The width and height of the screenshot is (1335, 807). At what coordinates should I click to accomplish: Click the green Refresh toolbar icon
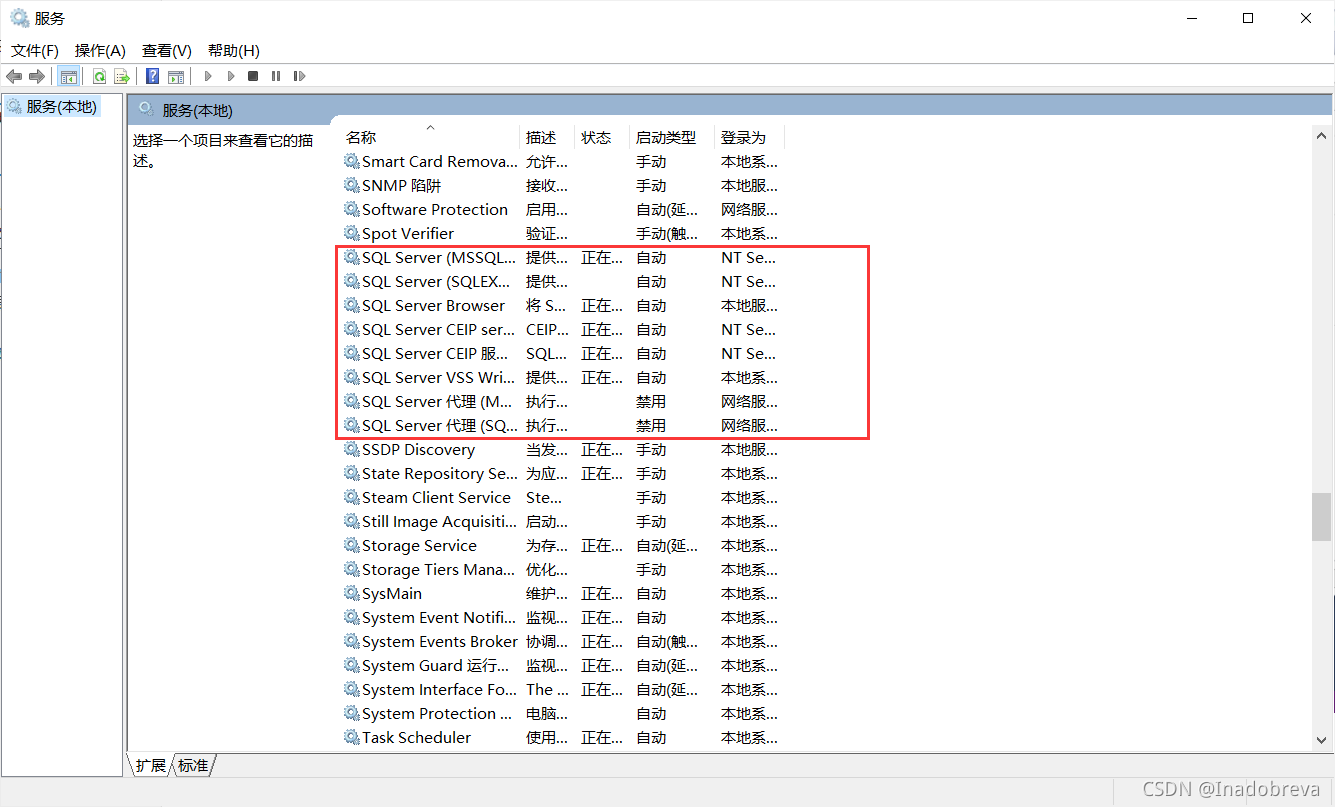point(99,76)
